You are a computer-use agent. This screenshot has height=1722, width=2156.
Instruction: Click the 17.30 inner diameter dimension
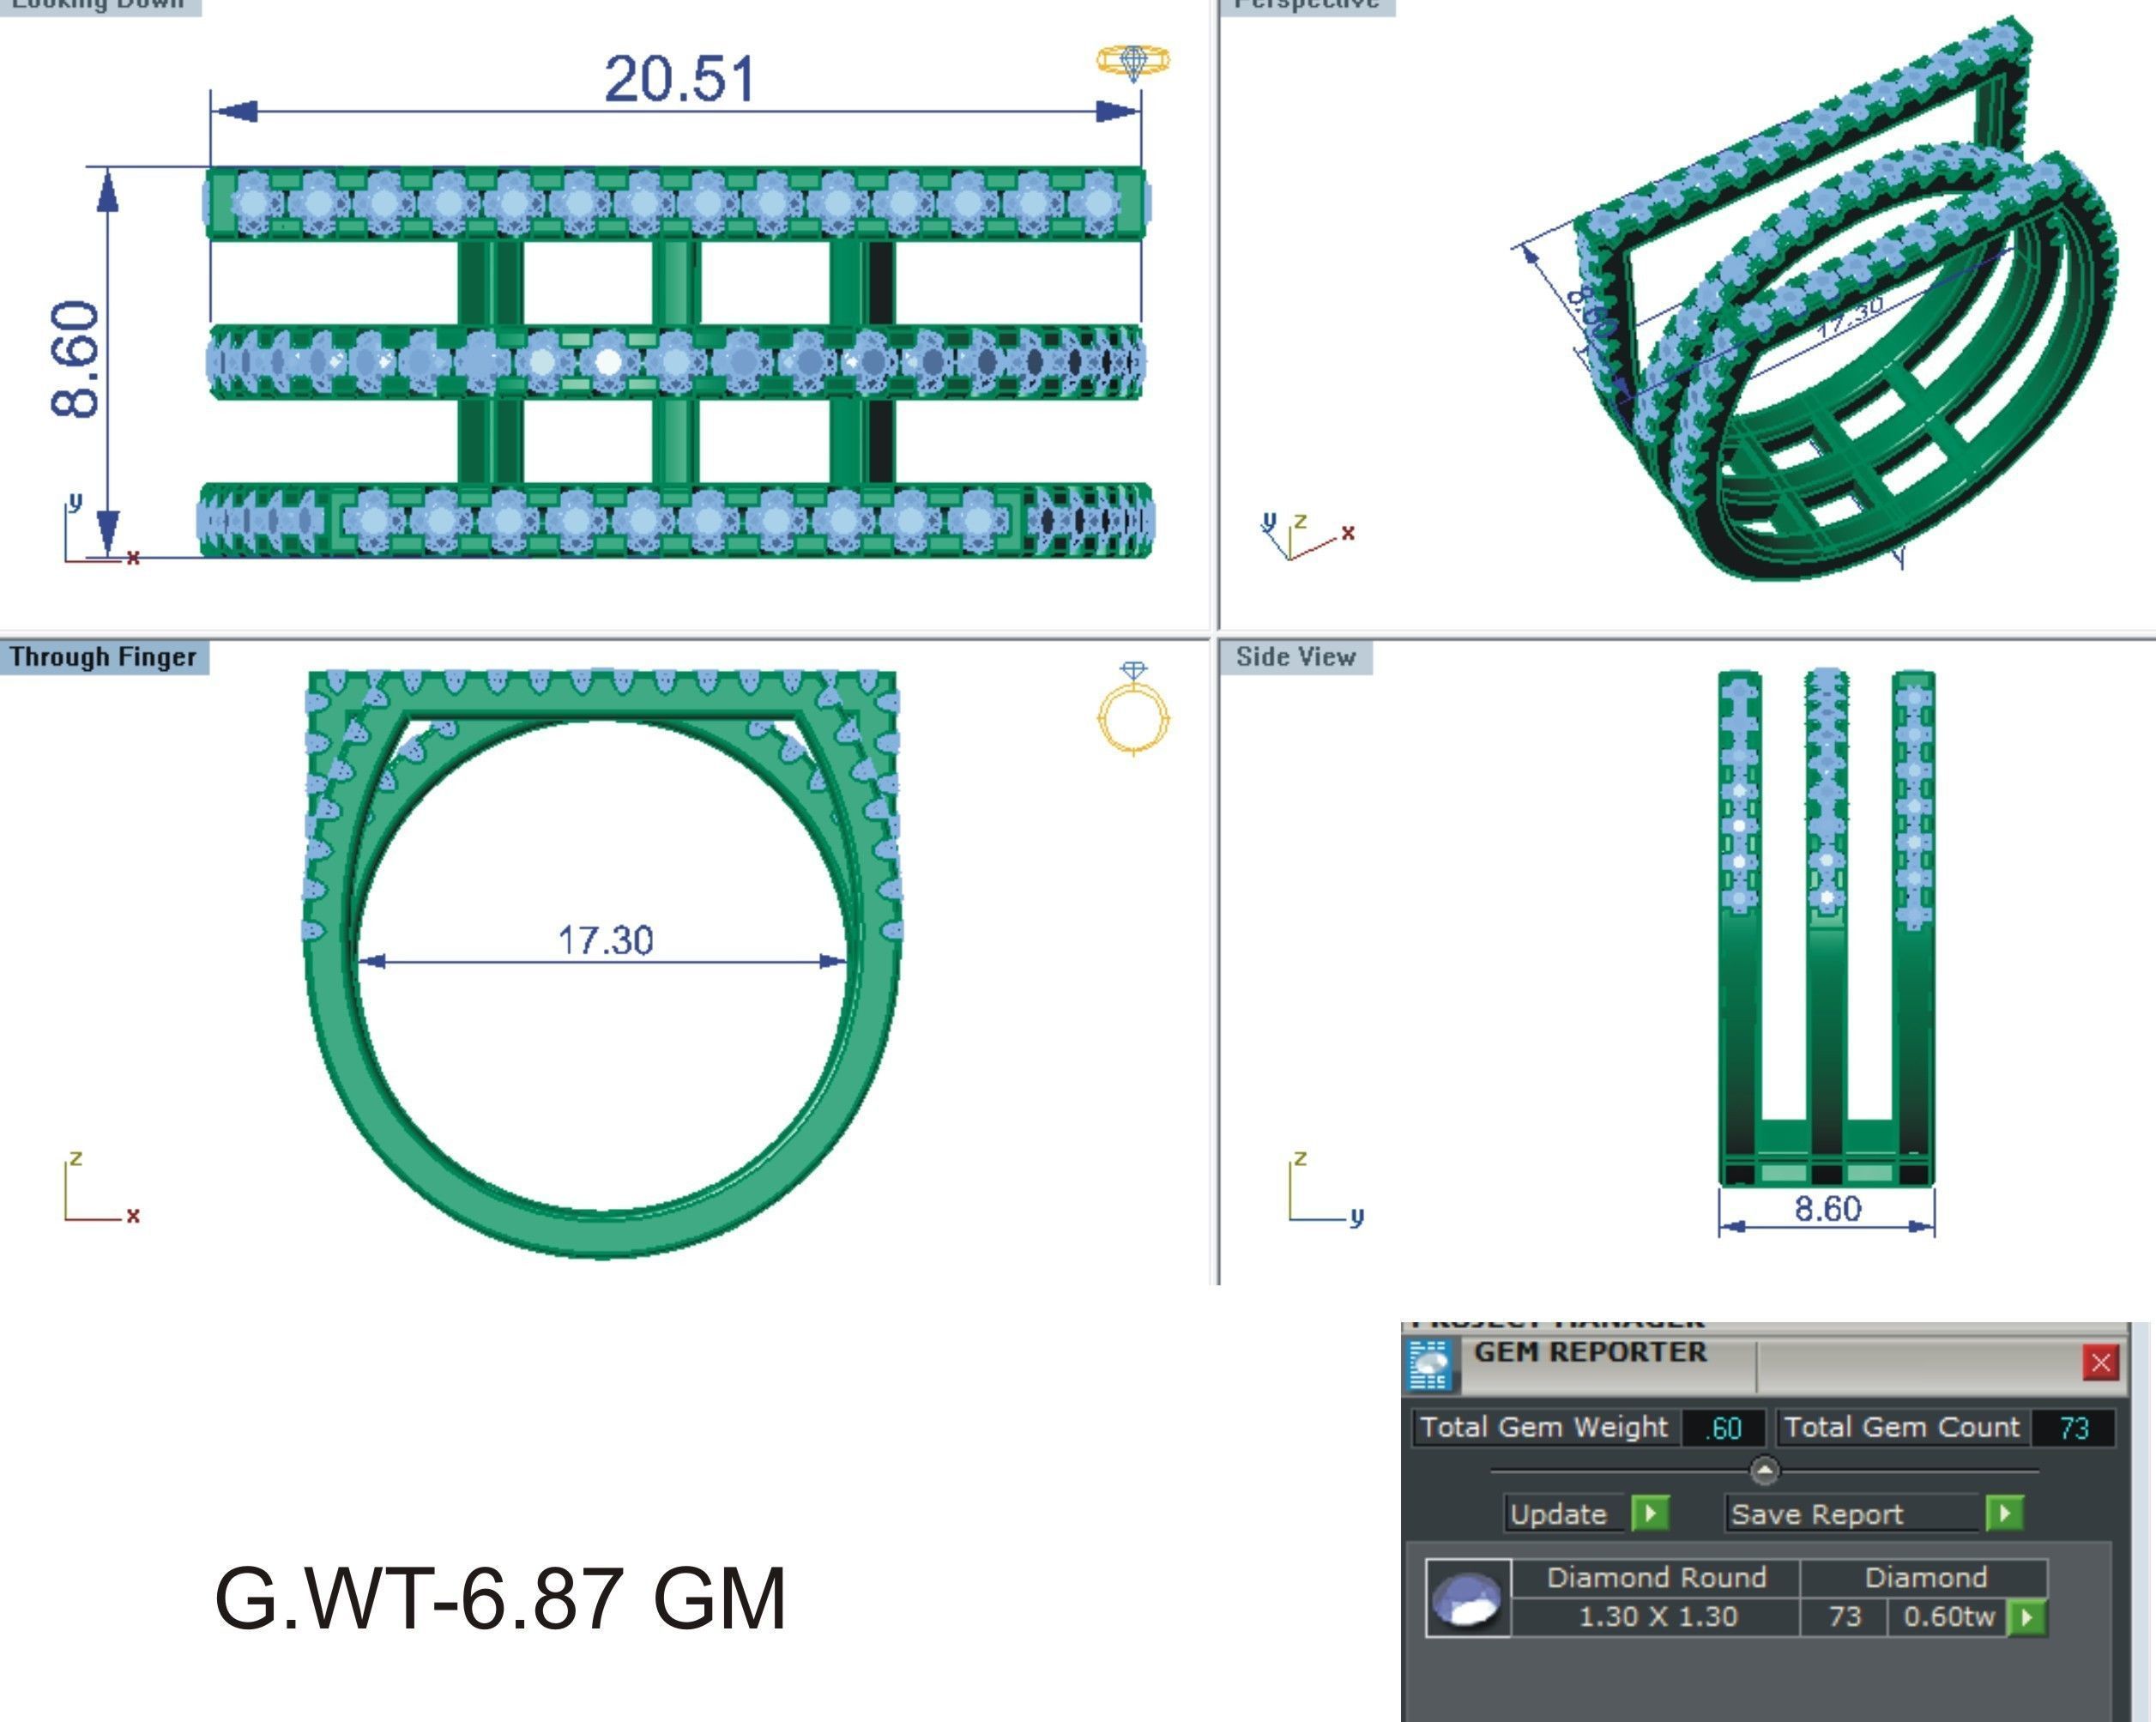click(605, 940)
